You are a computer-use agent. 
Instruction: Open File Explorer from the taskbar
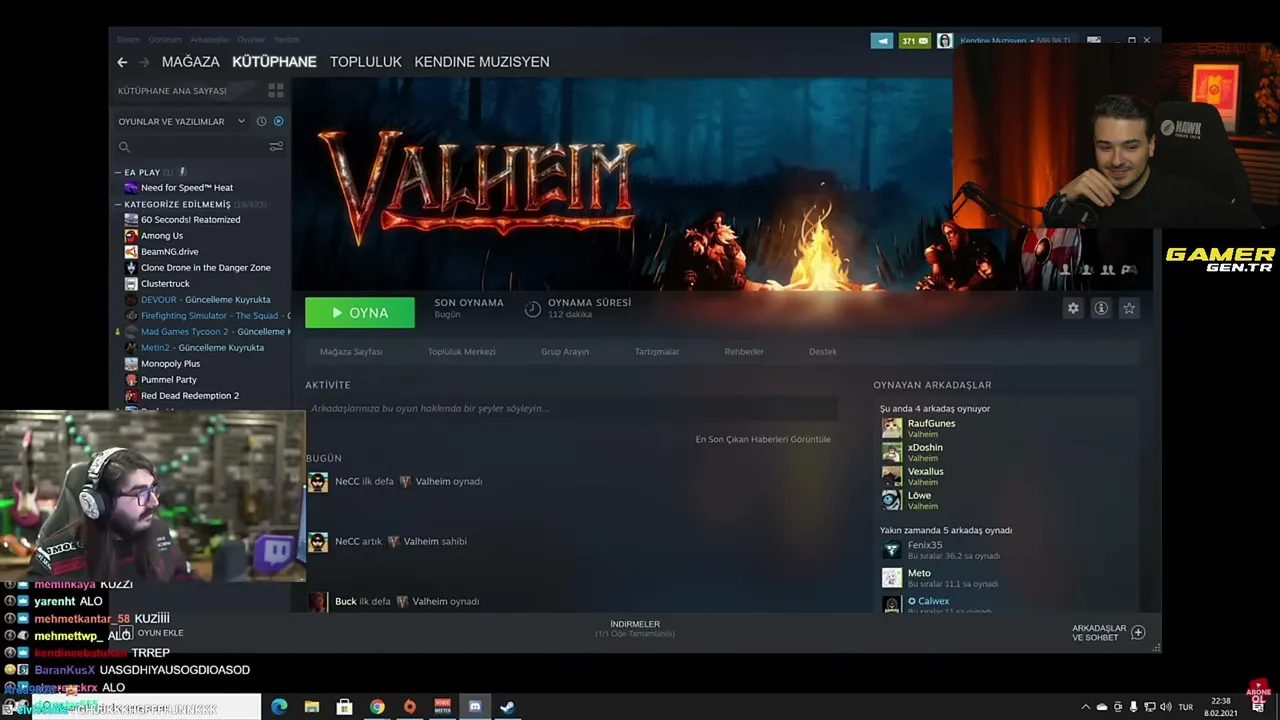[x=312, y=707]
